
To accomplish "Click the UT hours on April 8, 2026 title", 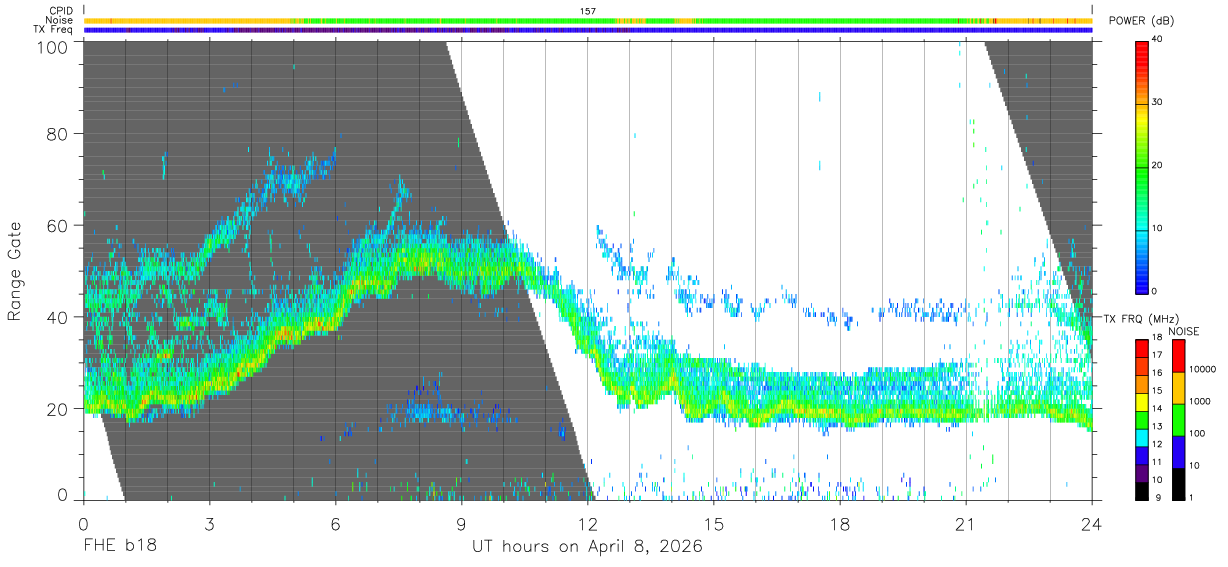I will [x=587, y=547].
